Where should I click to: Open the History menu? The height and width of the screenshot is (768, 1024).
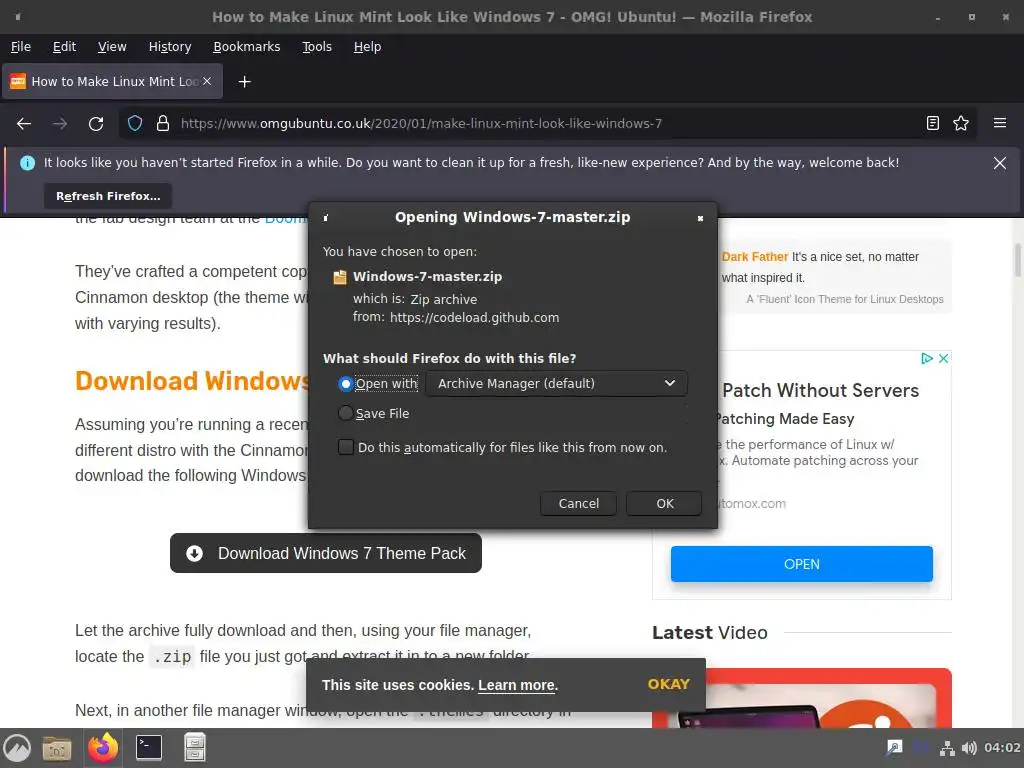click(x=170, y=47)
